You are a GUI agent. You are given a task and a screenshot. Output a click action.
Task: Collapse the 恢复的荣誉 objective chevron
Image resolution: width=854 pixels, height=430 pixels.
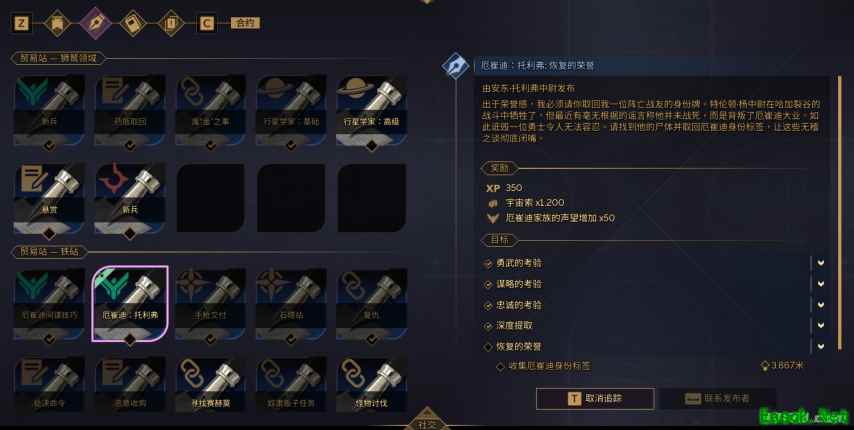821,346
